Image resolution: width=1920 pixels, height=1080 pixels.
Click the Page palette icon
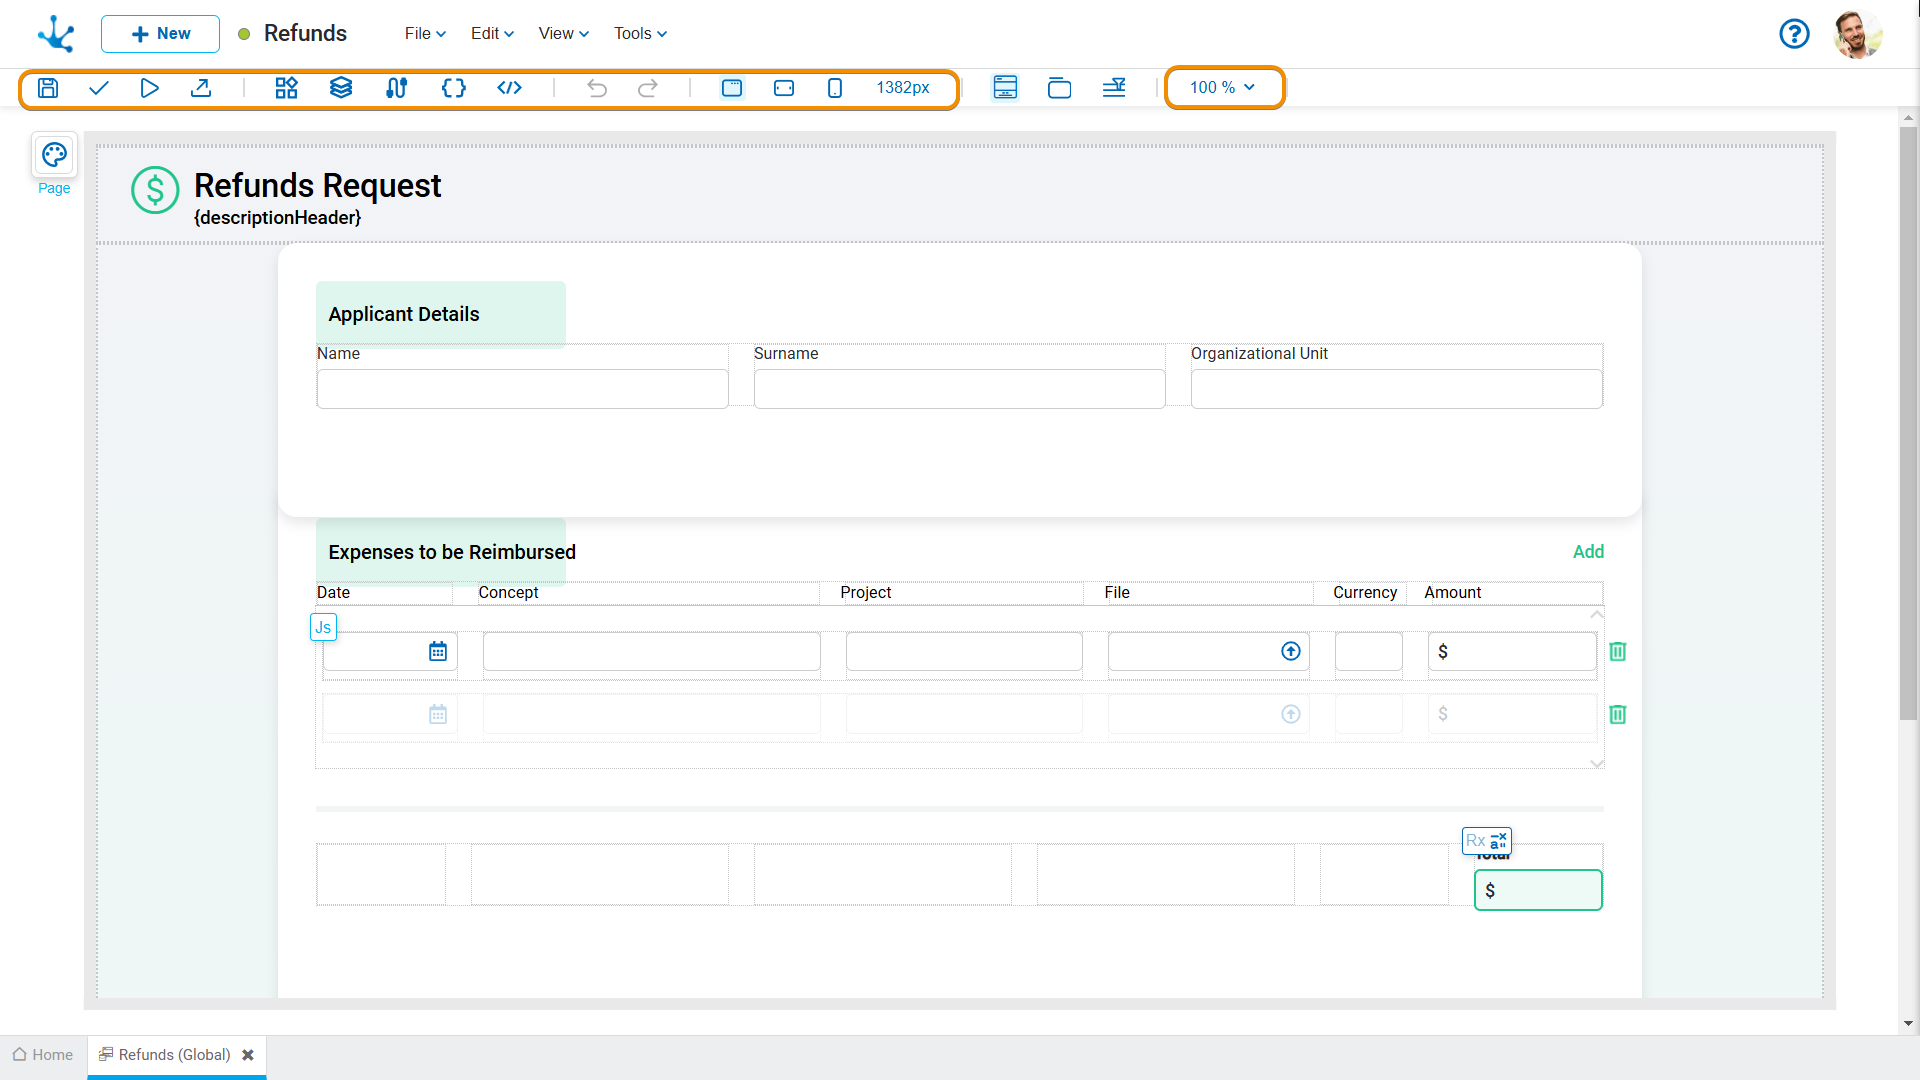click(54, 155)
